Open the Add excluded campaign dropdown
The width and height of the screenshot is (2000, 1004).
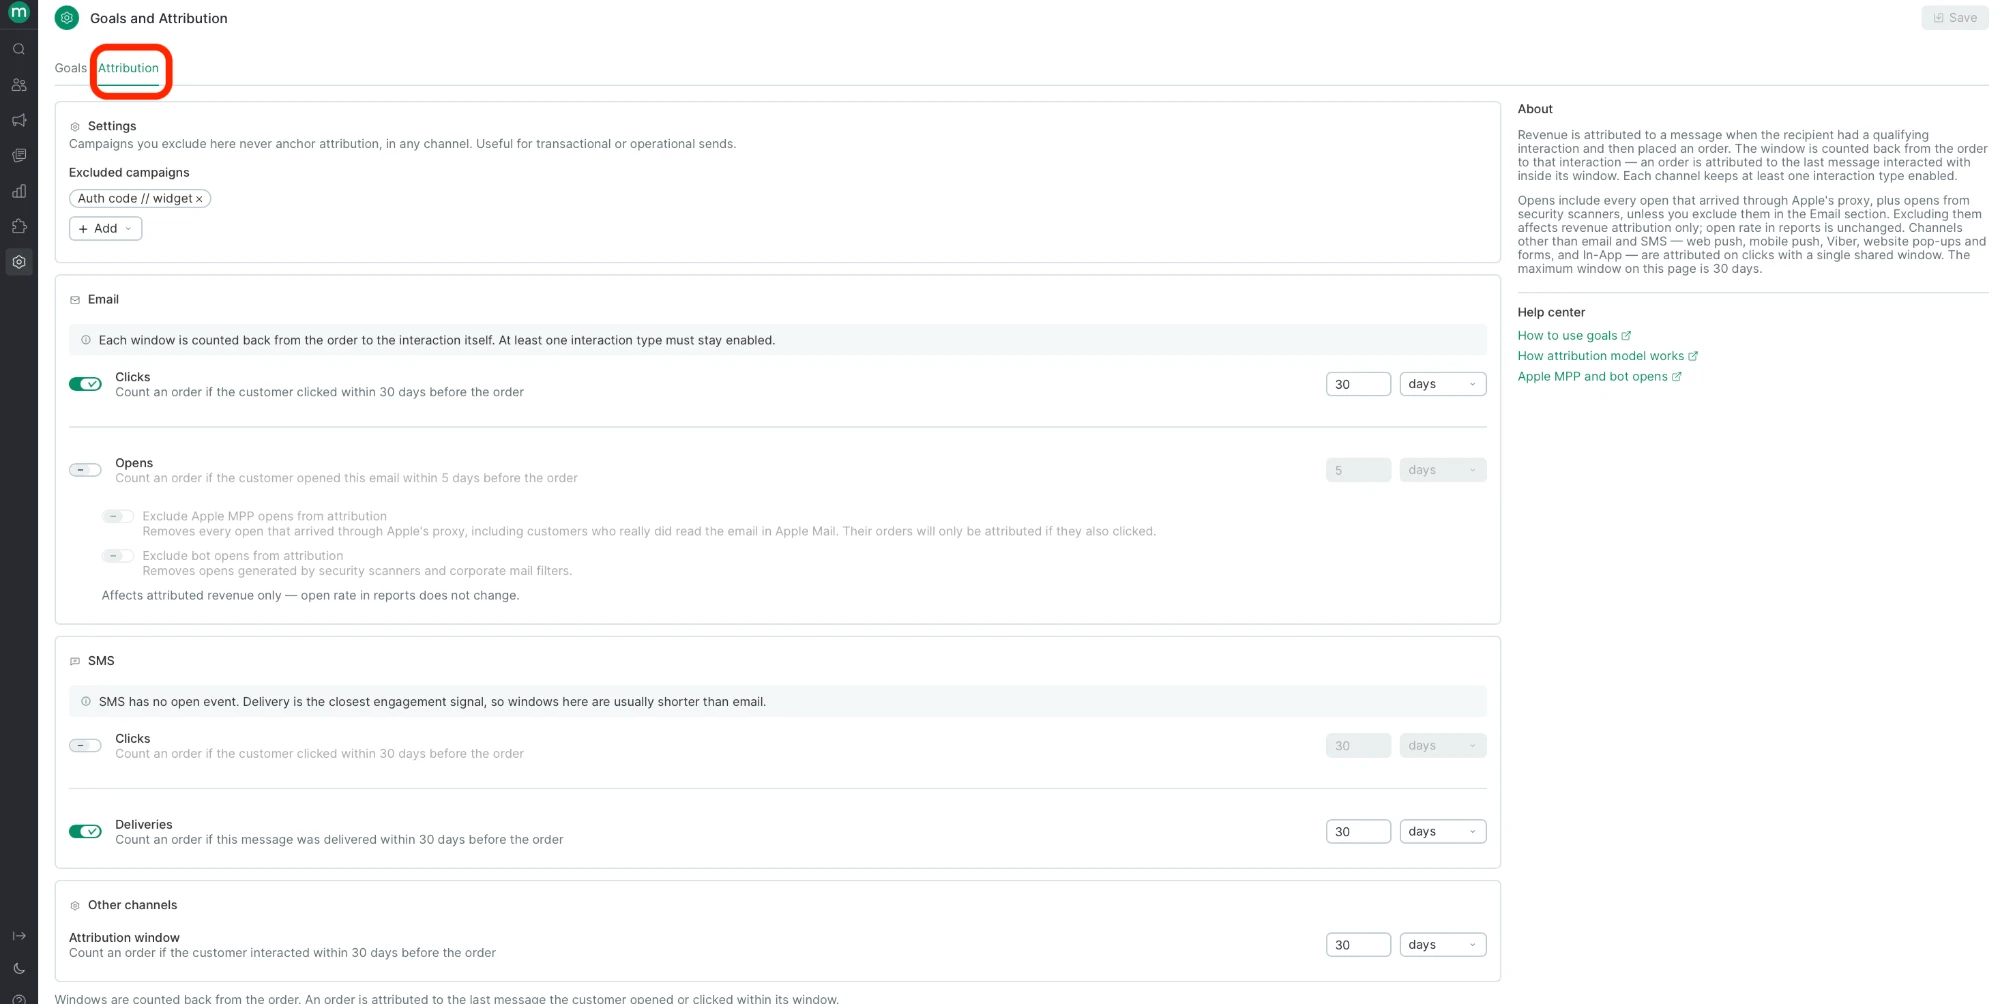105,229
